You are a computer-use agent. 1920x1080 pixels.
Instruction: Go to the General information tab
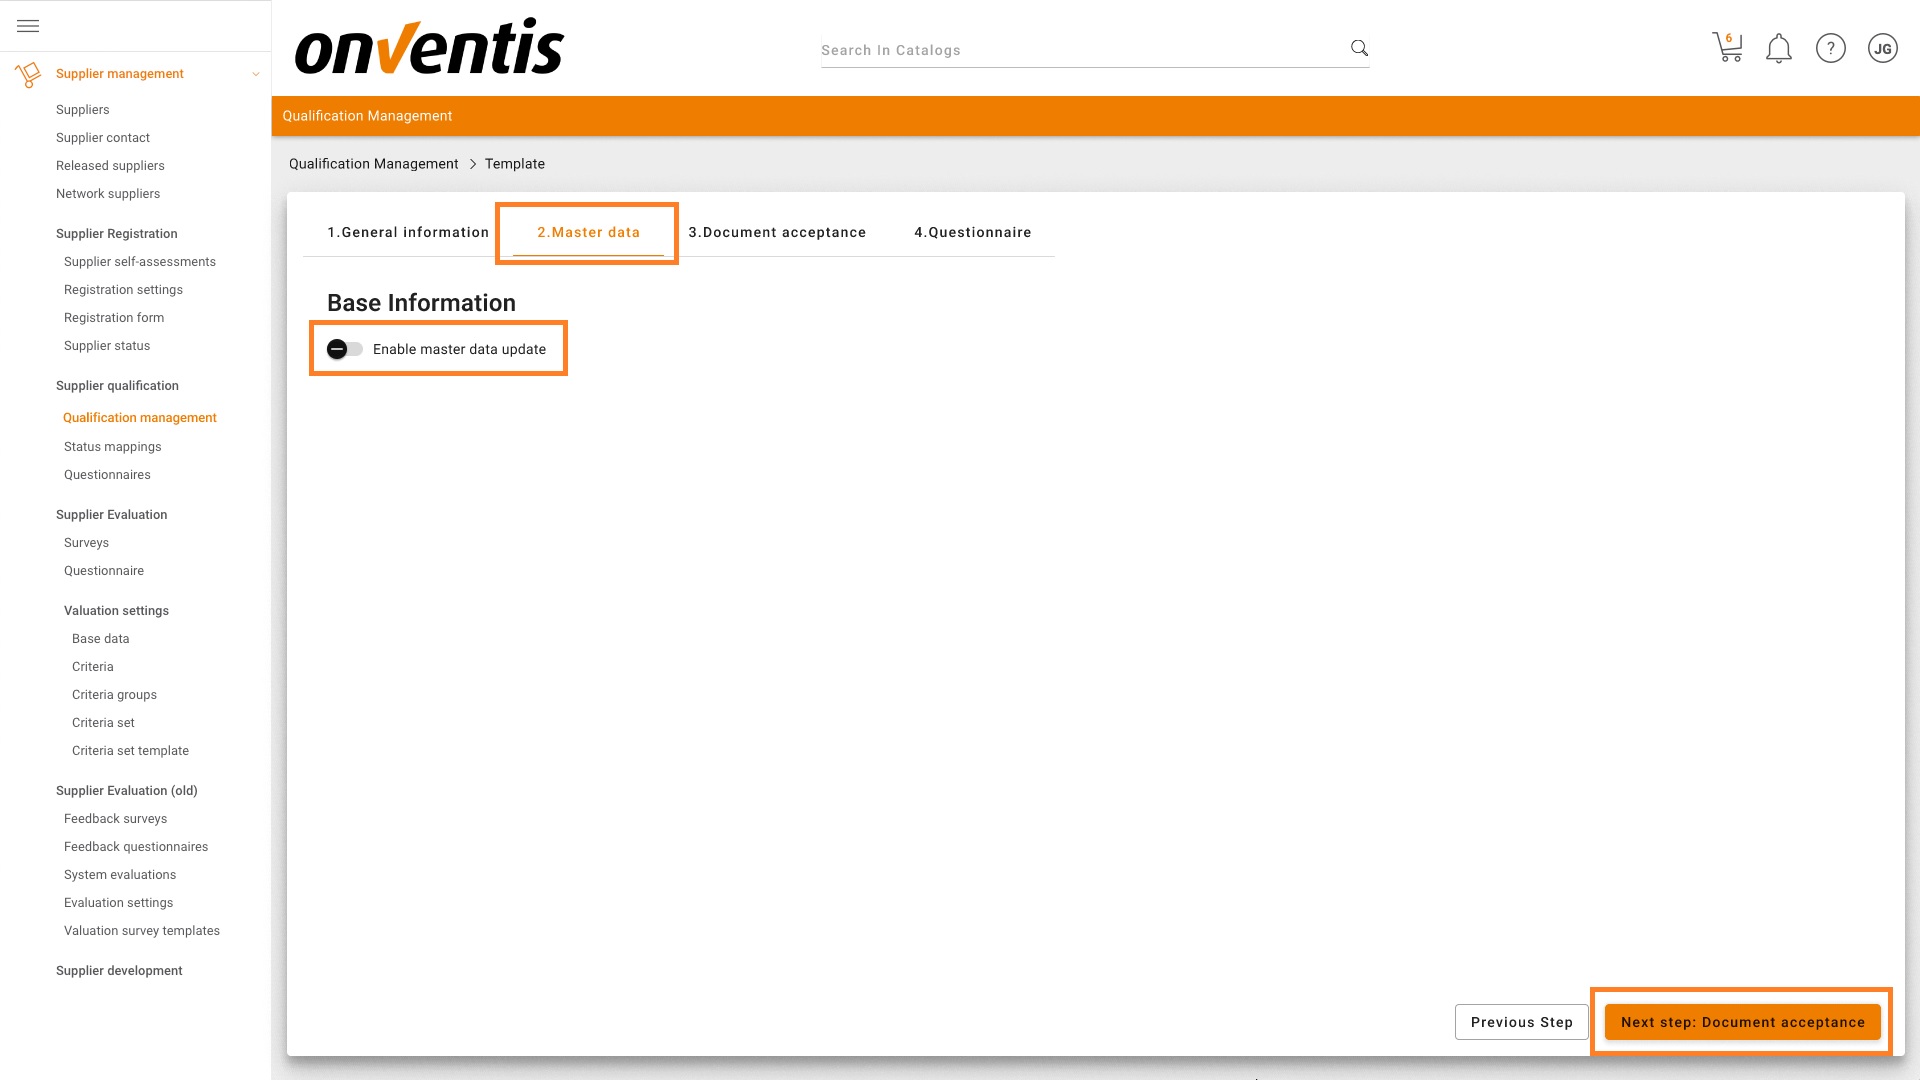point(408,232)
